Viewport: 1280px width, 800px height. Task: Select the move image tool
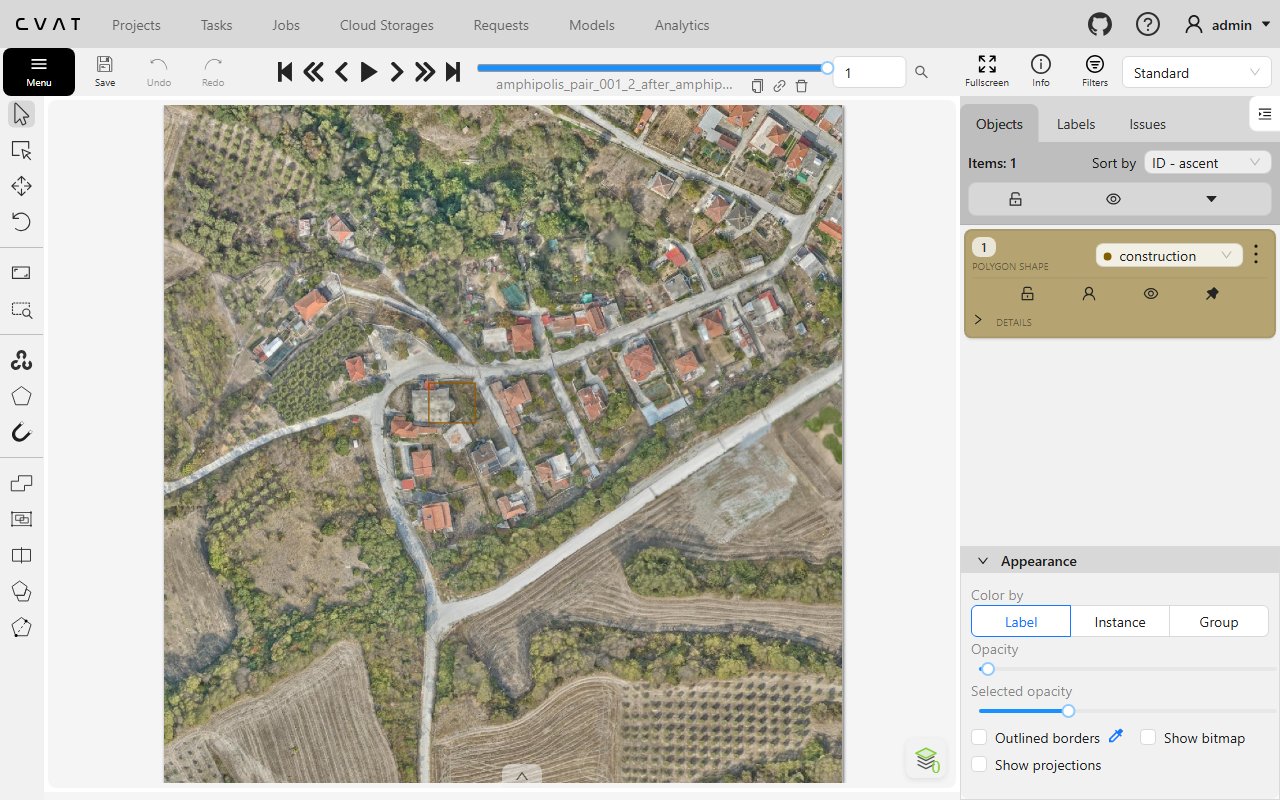(x=21, y=186)
